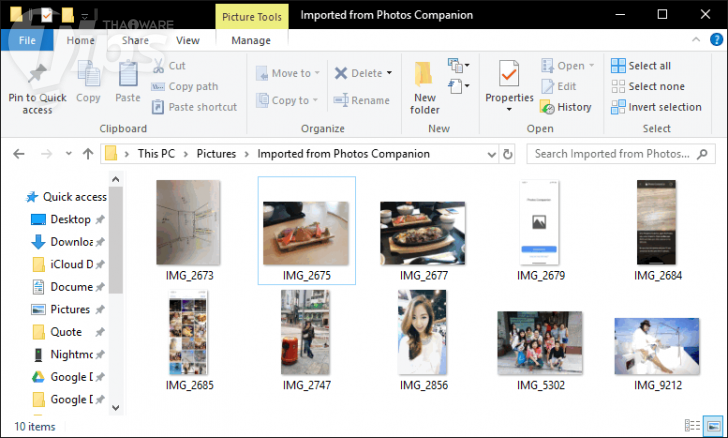The width and height of the screenshot is (728, 438).
Task: Open Customize Quick Access Toolbar dropdown
Action: coord(84,16)
